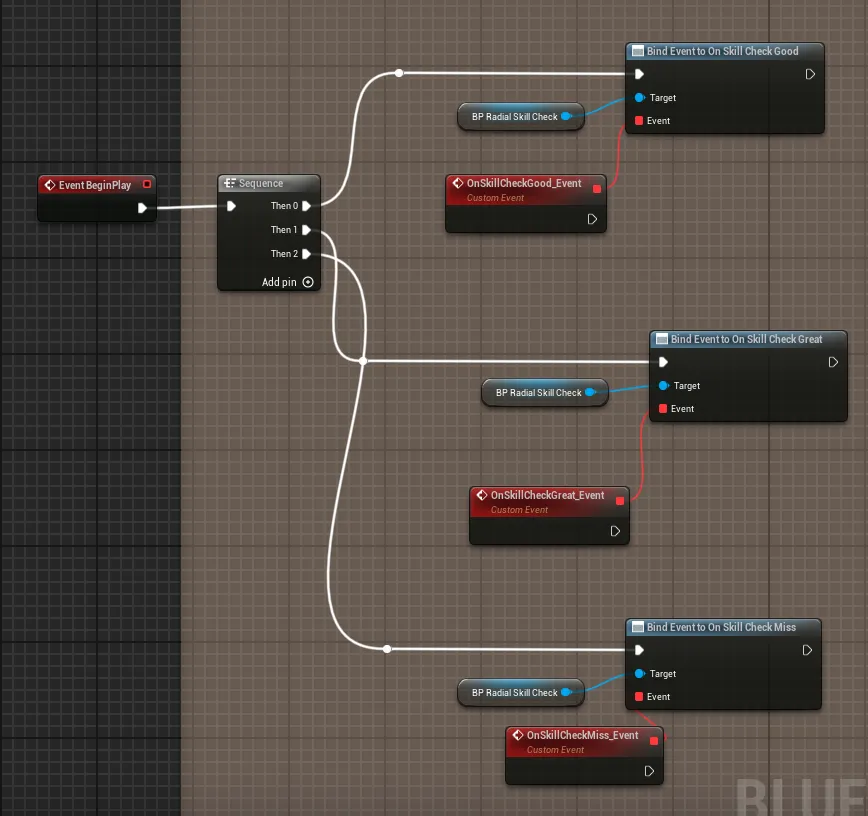Click OnSkillCheckMiss_Event exec output pin
The image size is (868, 816).
pos(649,771)
